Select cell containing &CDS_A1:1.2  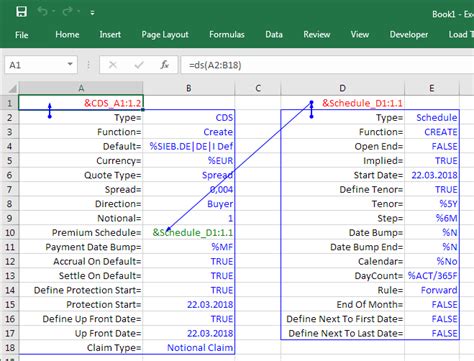(x=81, y=103)
